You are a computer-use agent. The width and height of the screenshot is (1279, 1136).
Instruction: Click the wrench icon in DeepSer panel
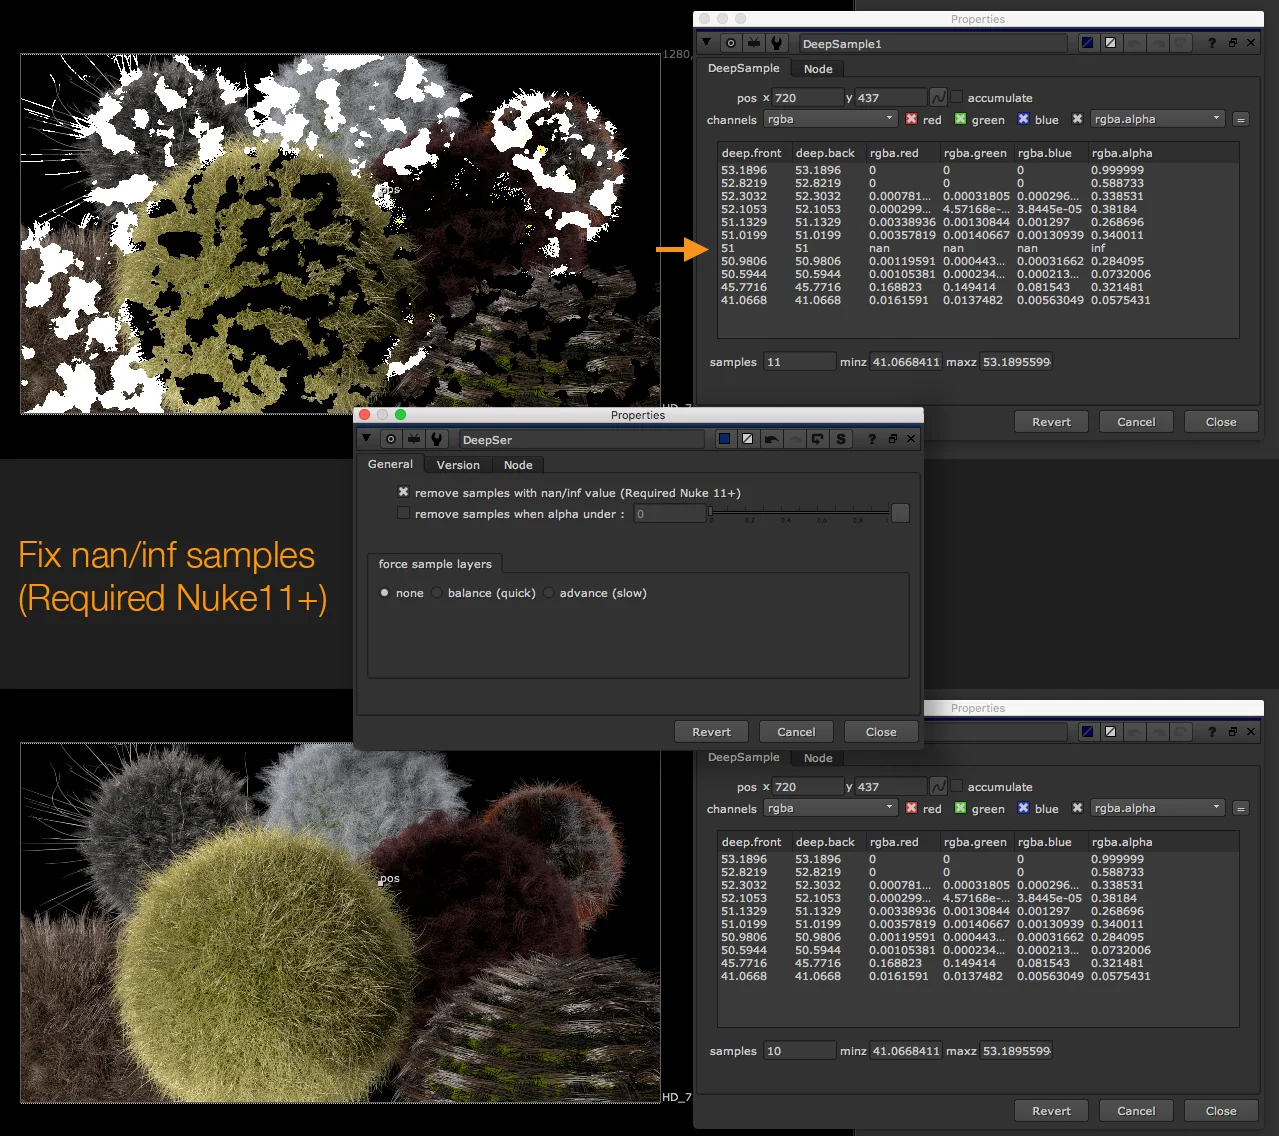click(x=436, y=439)
